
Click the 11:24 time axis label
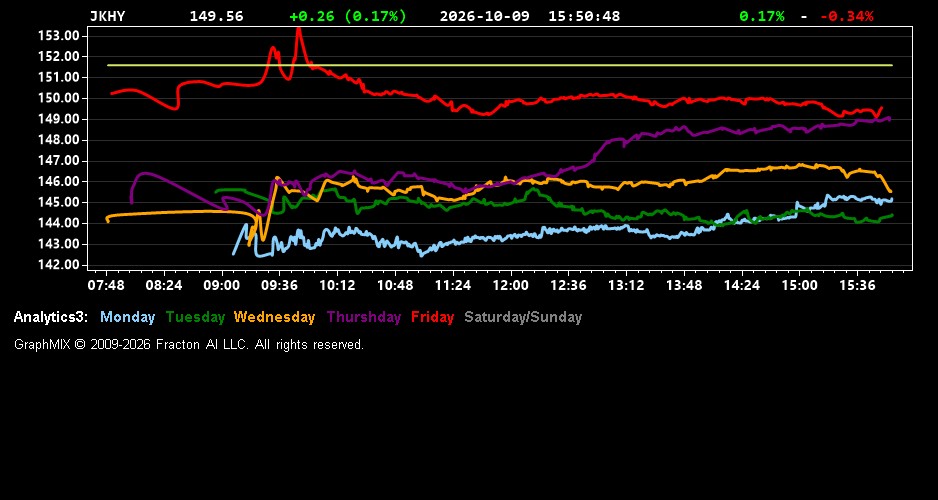point(453,285)
